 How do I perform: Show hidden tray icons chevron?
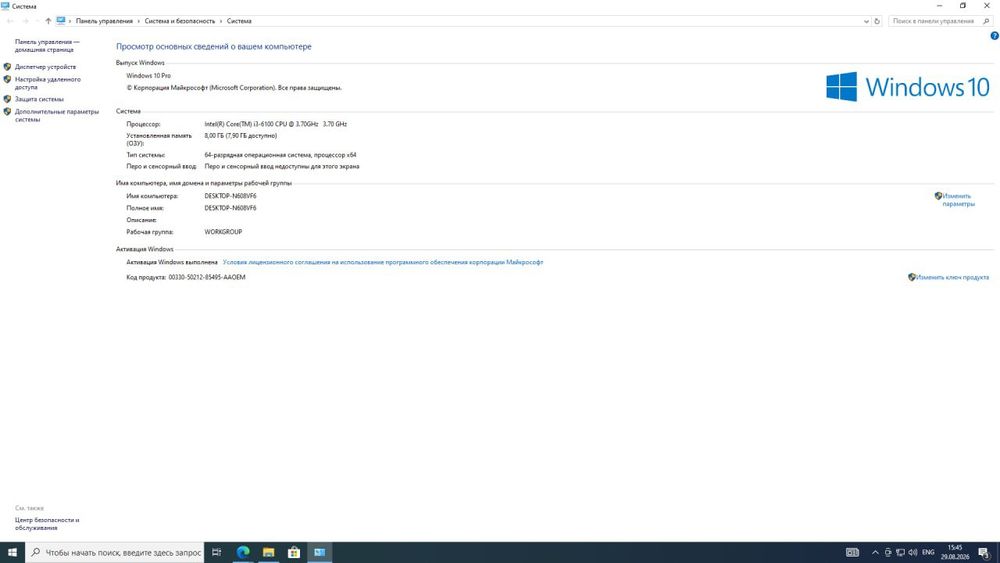click(876, 552)
